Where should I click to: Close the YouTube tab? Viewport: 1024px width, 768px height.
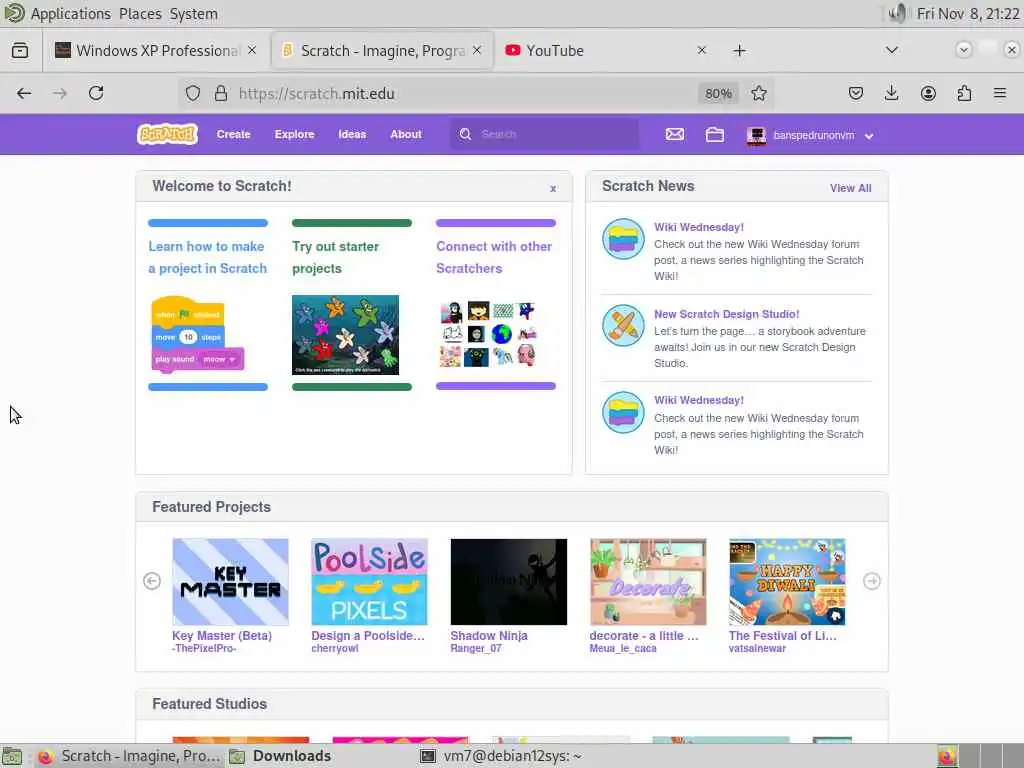coord(701,50)
